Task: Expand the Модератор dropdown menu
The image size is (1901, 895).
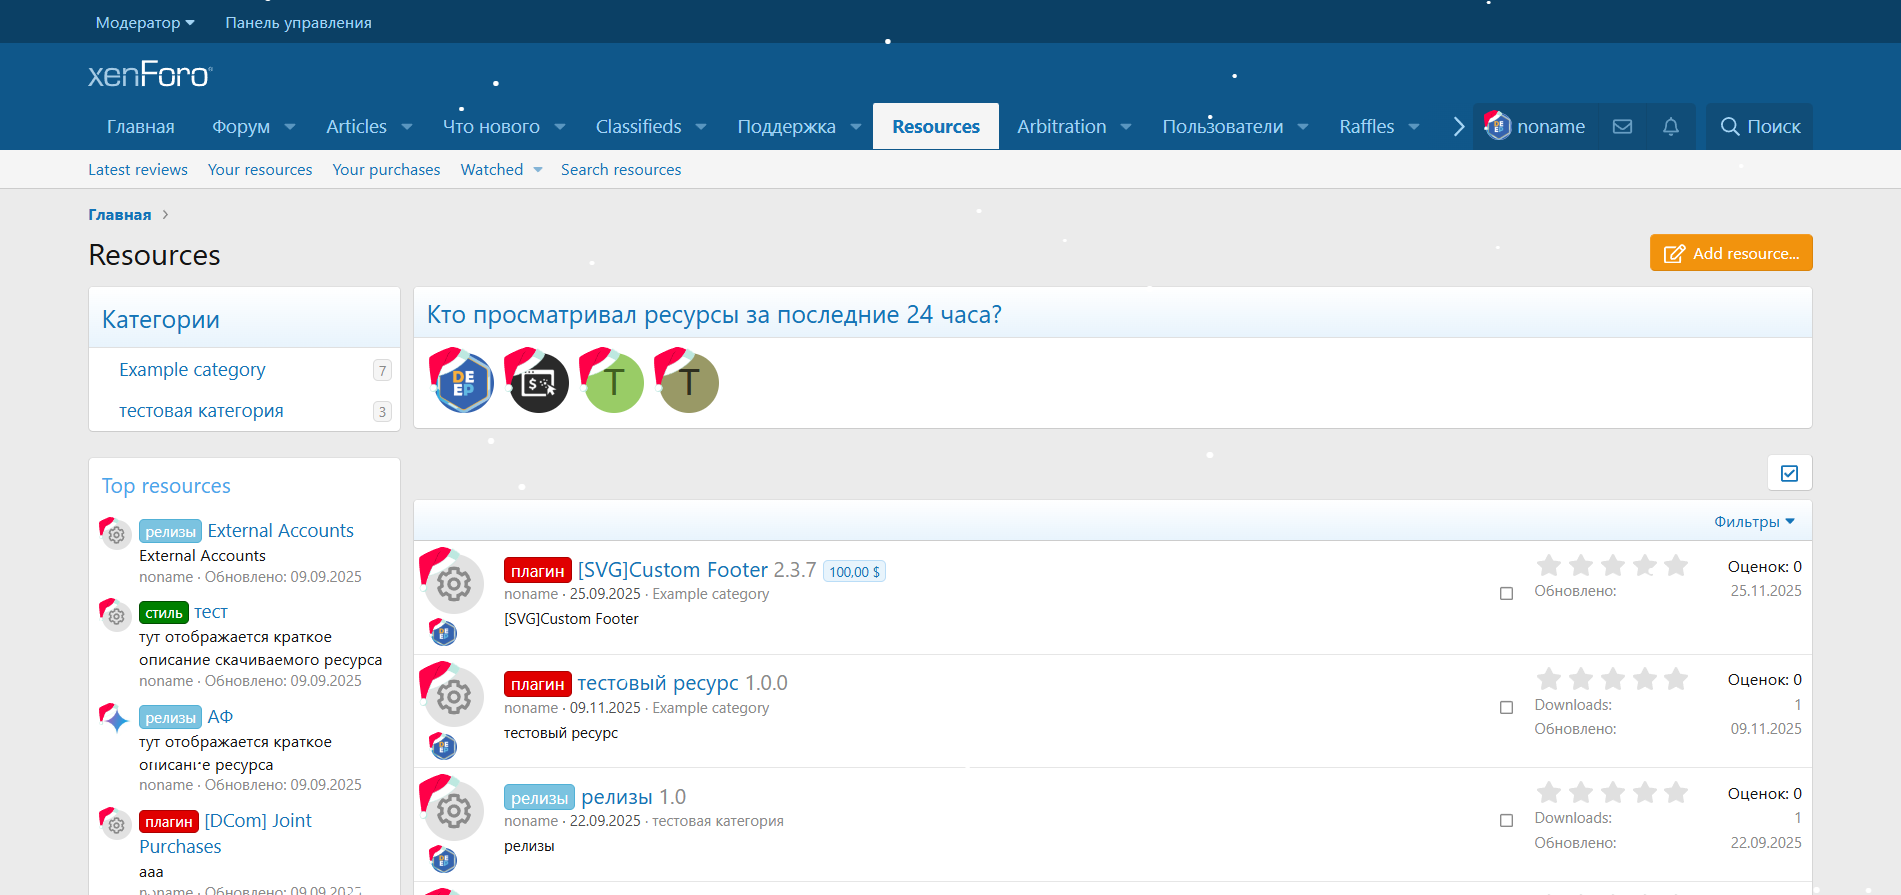Action: pyautogui.click(x=145, y=22)
